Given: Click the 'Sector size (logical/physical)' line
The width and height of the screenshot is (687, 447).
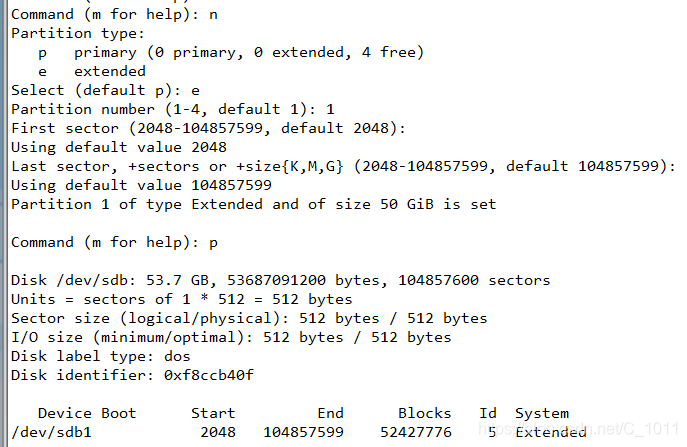Looking at the screenshot, I should pos(249,318).
